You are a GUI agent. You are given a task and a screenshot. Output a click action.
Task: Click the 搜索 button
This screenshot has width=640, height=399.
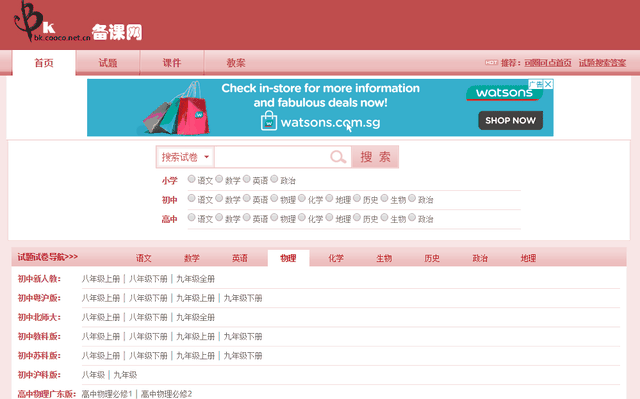point(375,157)
